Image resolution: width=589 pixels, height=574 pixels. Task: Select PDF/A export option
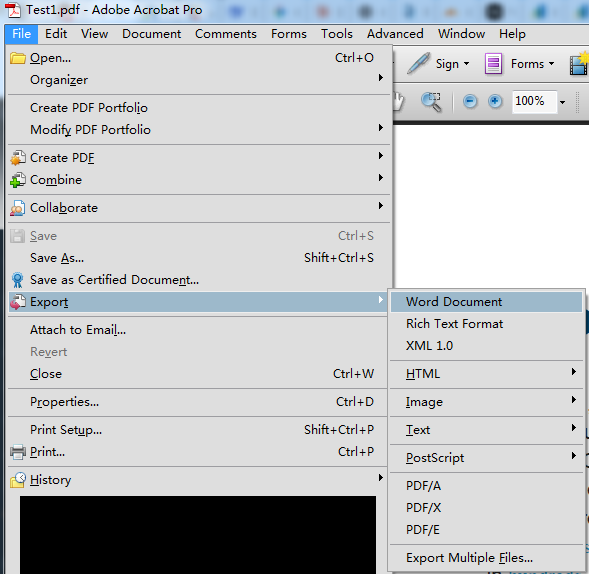486,486
